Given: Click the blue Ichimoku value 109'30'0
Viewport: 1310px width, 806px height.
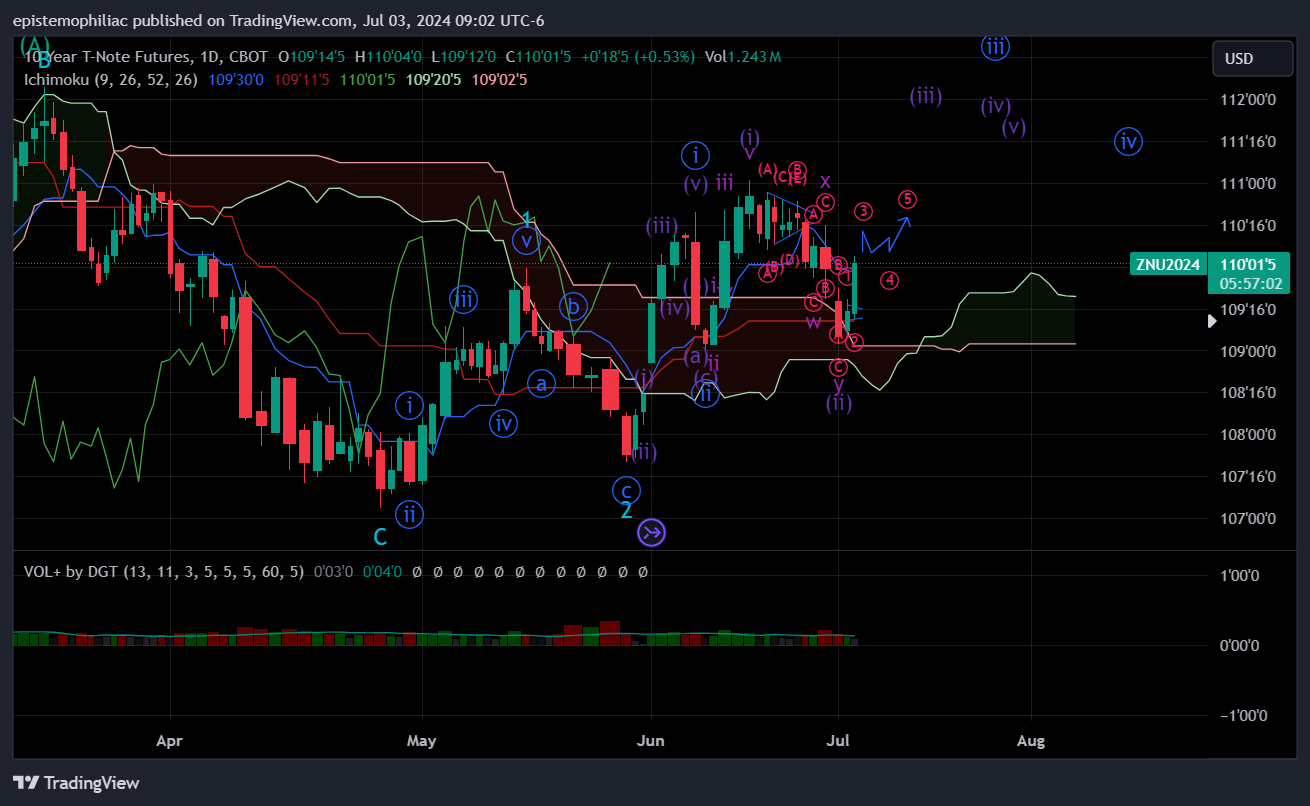Looking at the screenshot, I should coord(236,79).
